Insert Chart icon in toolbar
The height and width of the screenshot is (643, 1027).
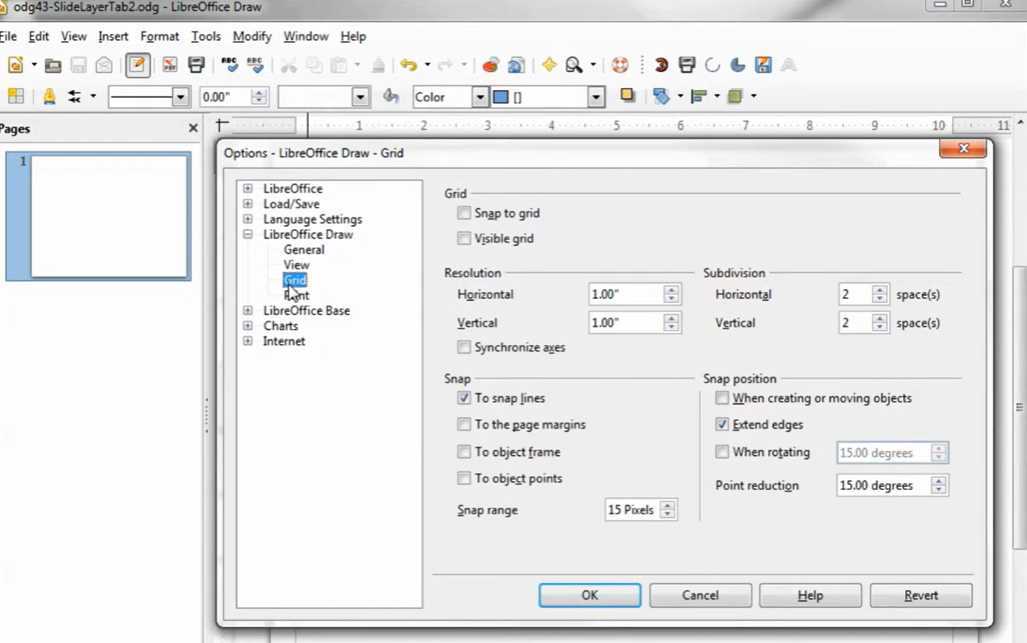(490, 65)
